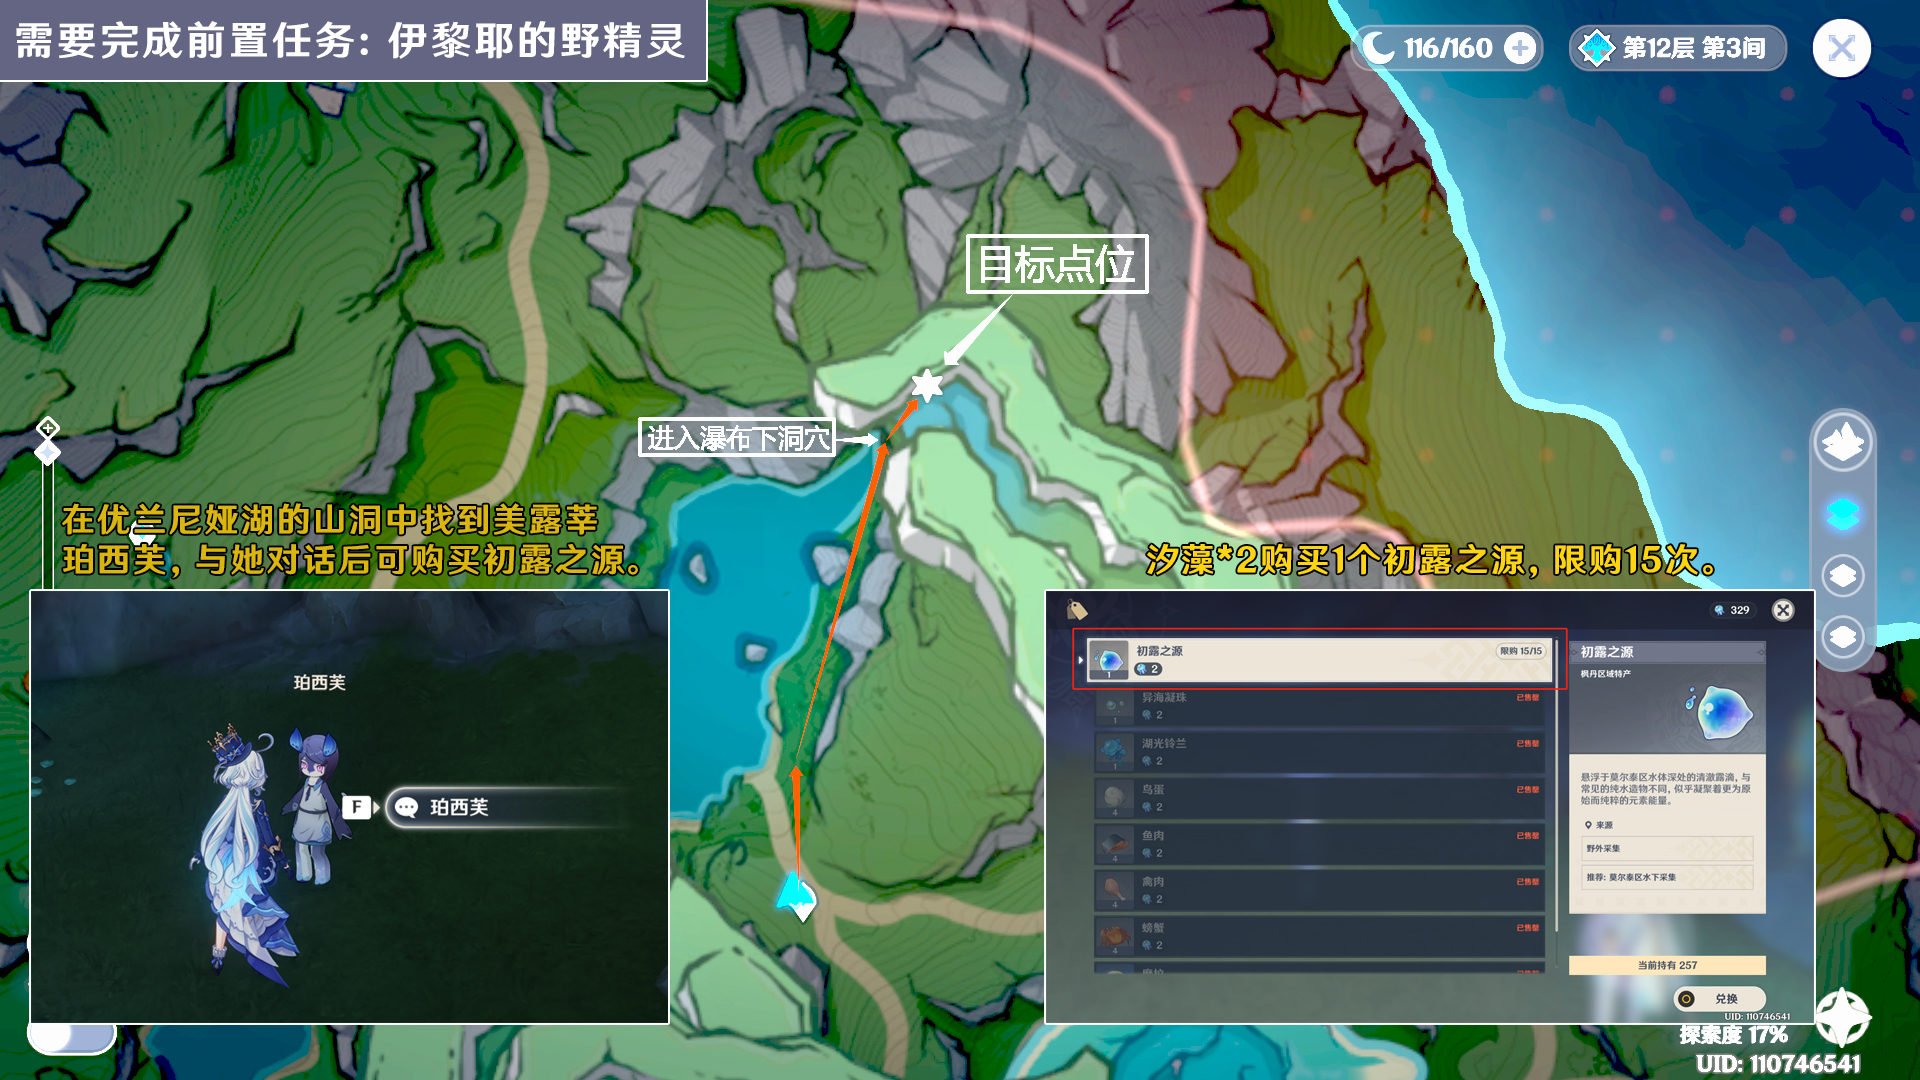Click the shop price-tag icon
Image resolution: width=1920 pixels, height=1080 pixels.
(1077, 609)
